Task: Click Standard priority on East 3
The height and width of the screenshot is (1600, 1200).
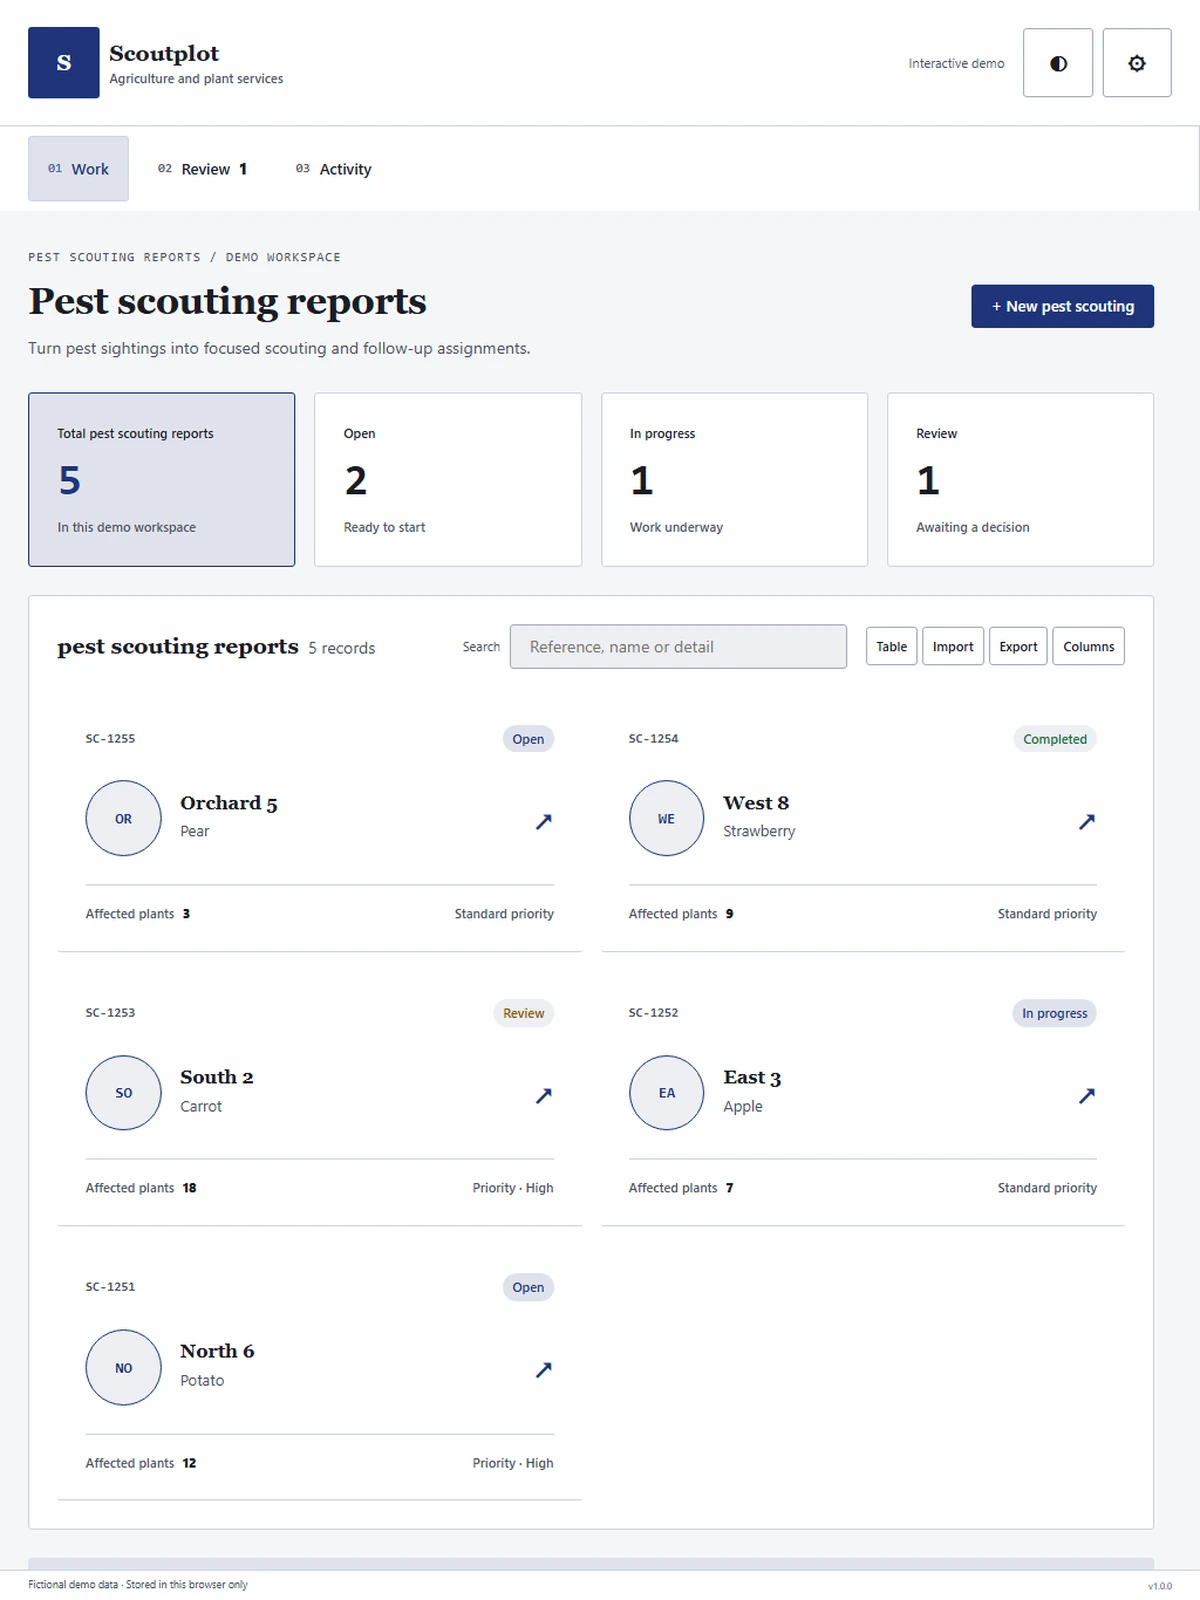Action: pyautogui.click(x=1047, y=1188)
